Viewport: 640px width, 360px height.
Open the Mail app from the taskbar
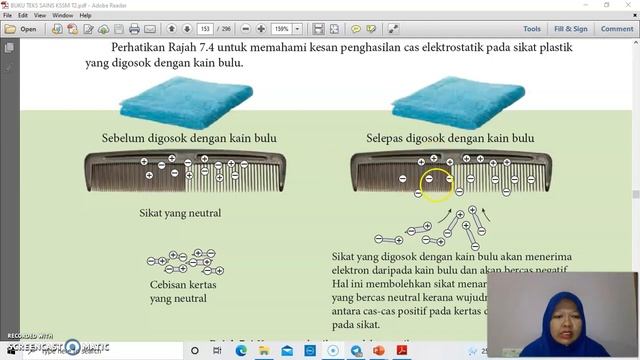point(287,351)
